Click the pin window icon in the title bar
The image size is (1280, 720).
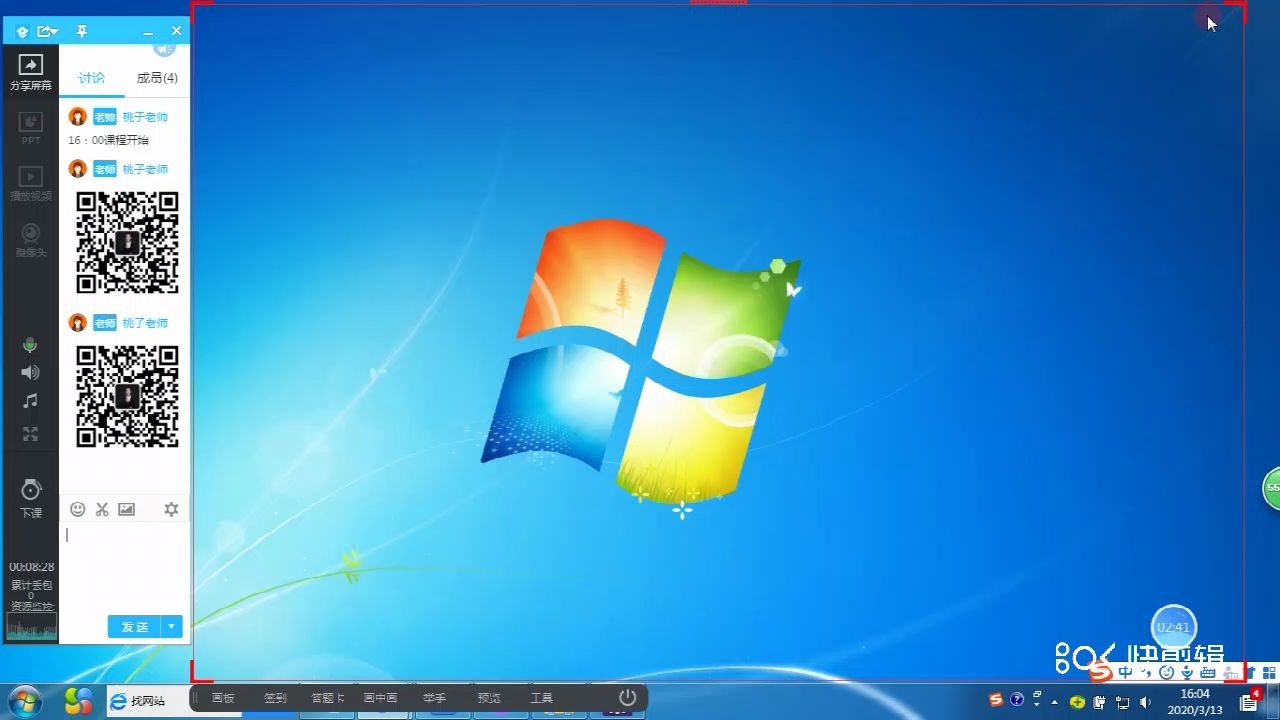coord(82,32)
